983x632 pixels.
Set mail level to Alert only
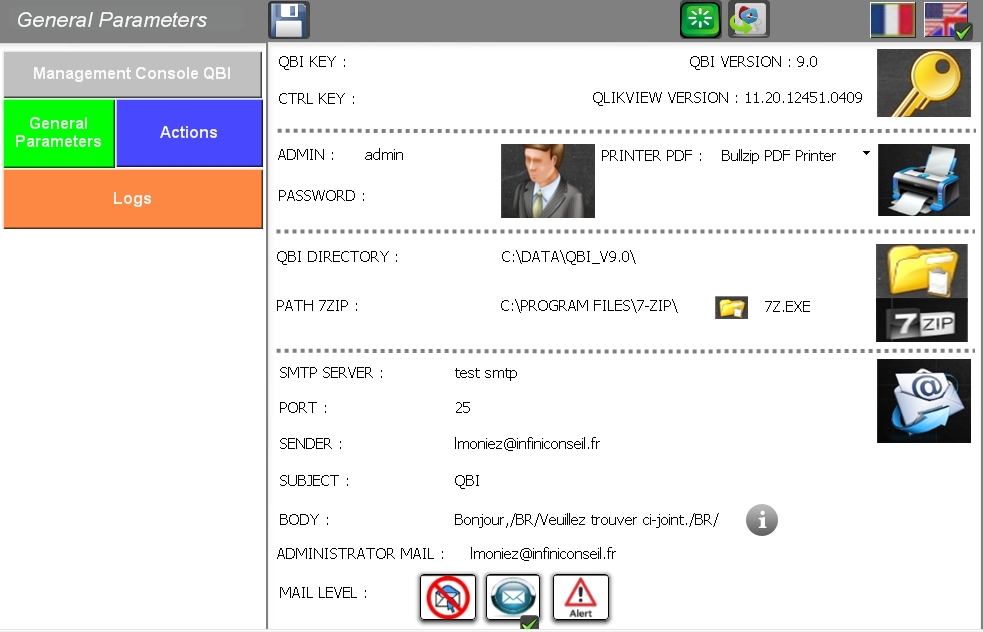tap(581, 597)
